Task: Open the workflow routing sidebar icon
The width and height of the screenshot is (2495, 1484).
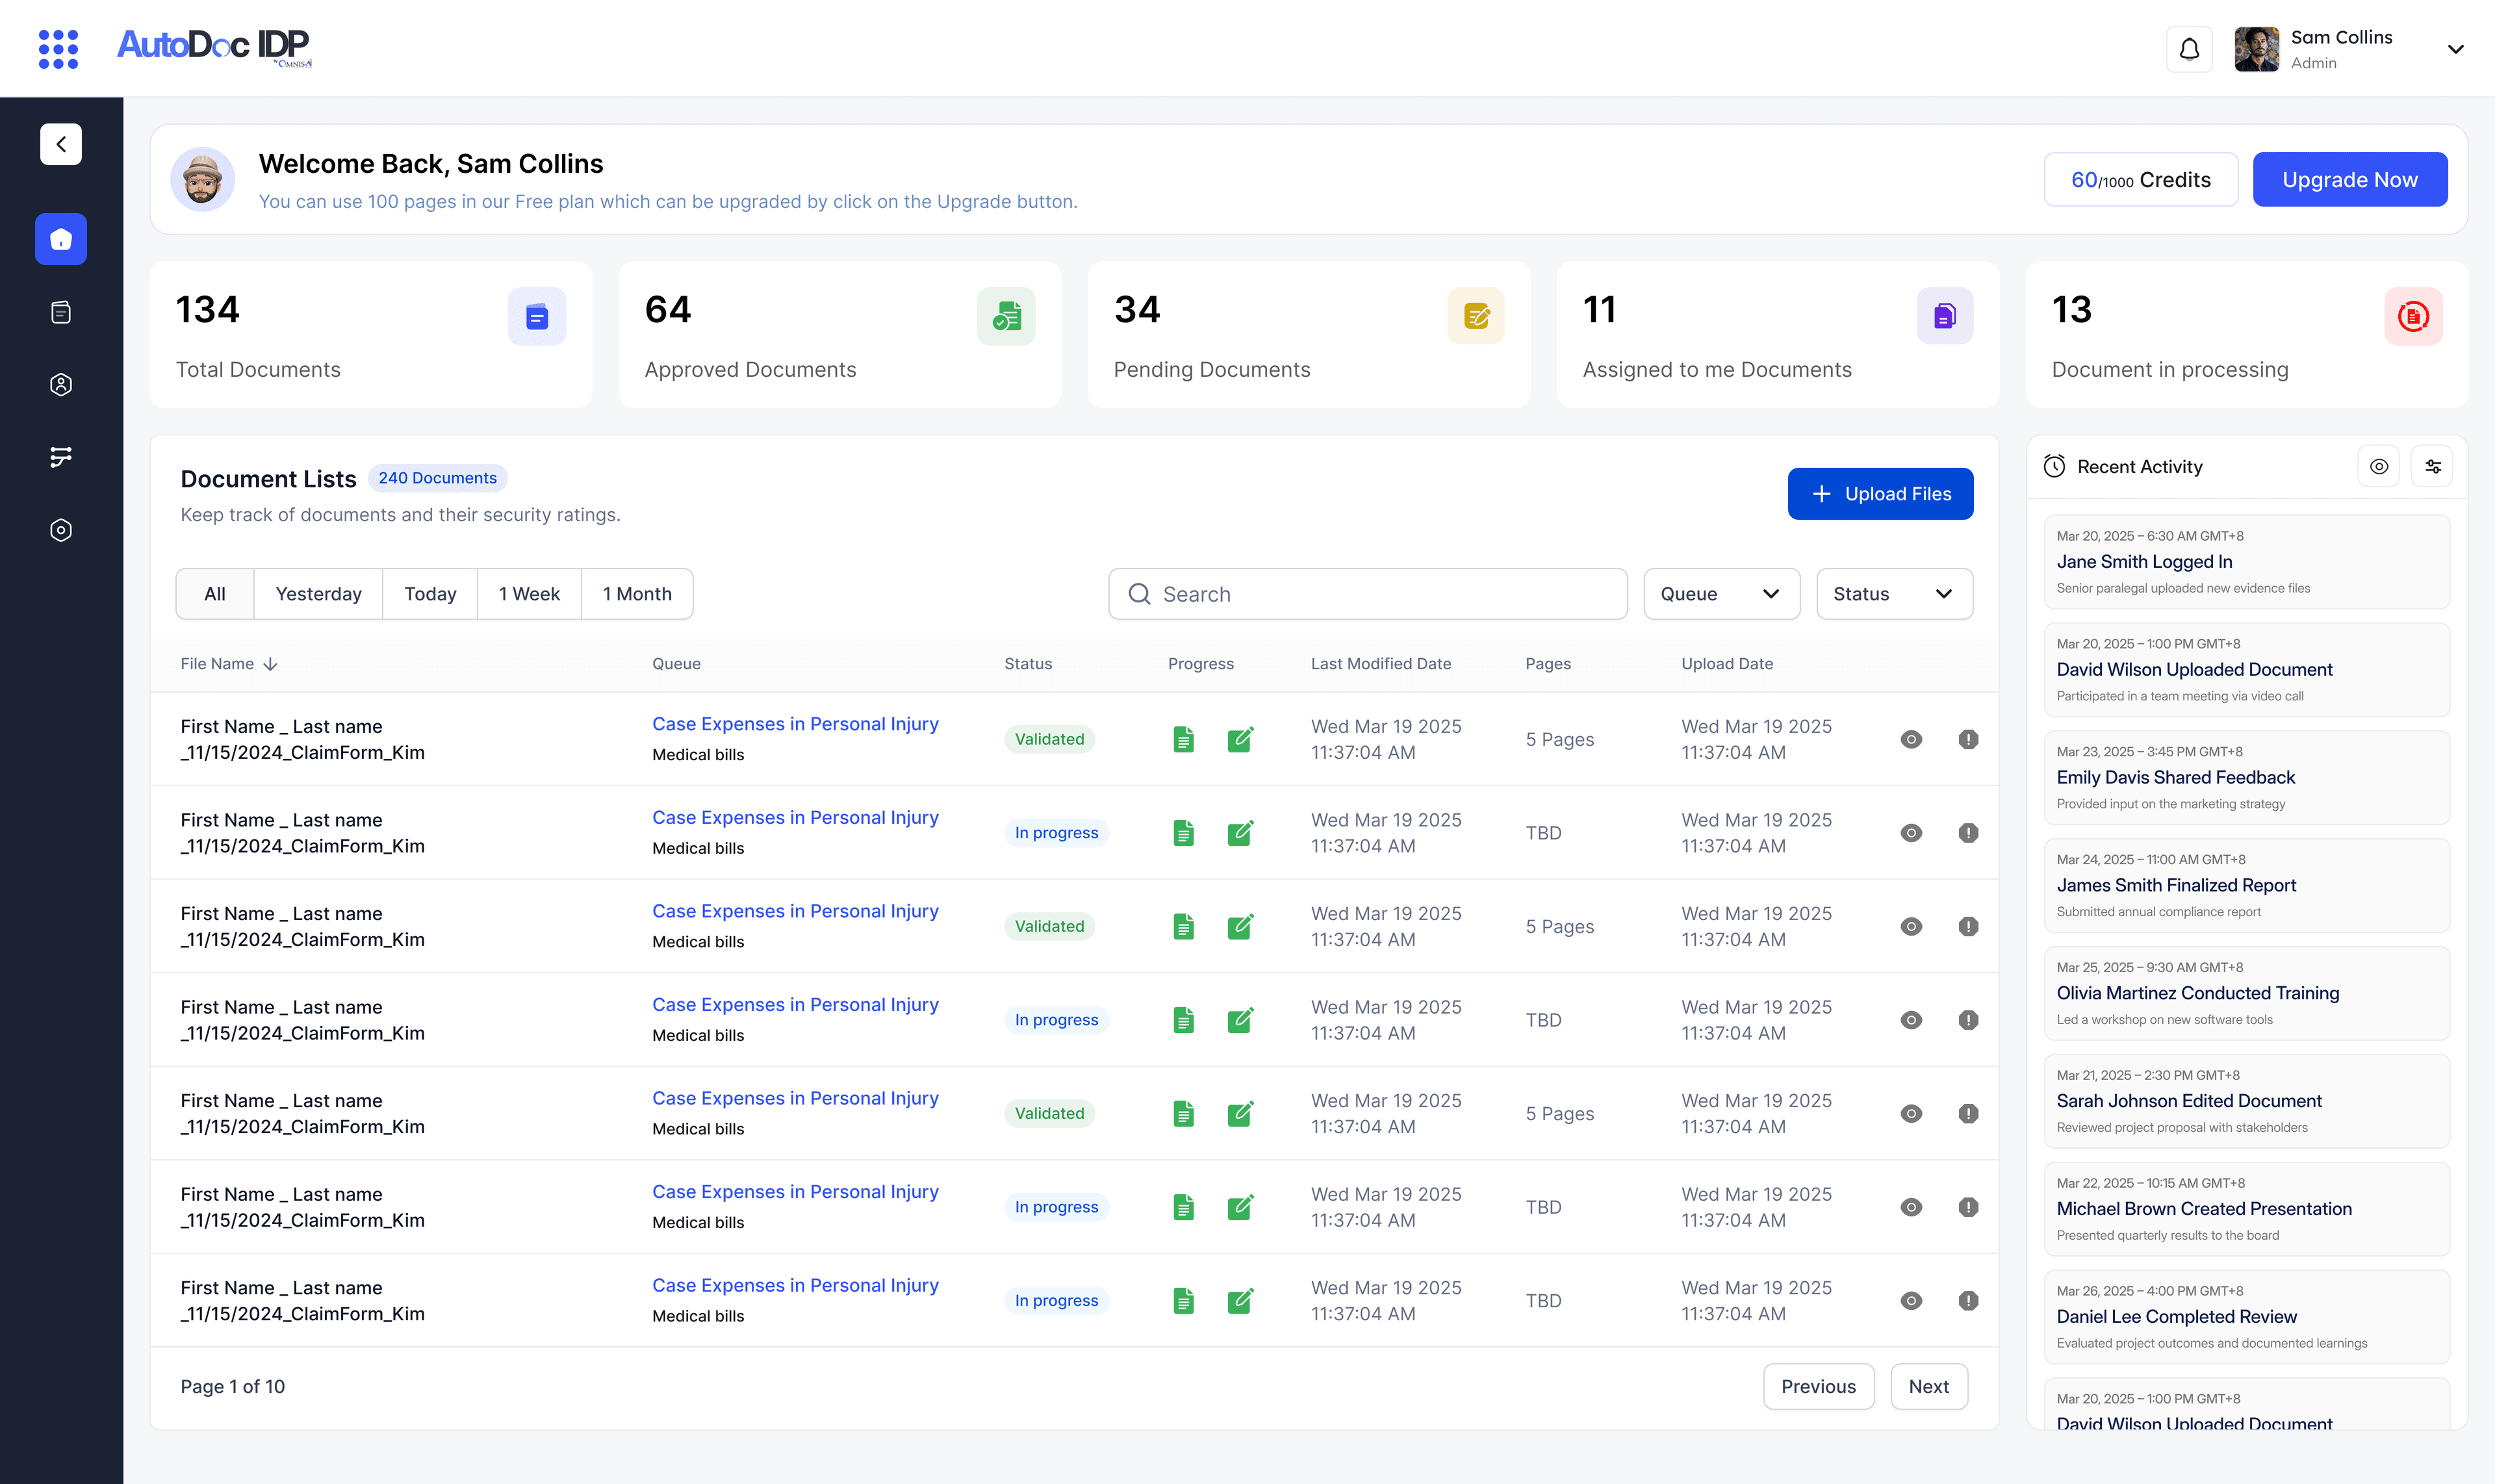Action: pyautogui.click(x=61, y=457)
